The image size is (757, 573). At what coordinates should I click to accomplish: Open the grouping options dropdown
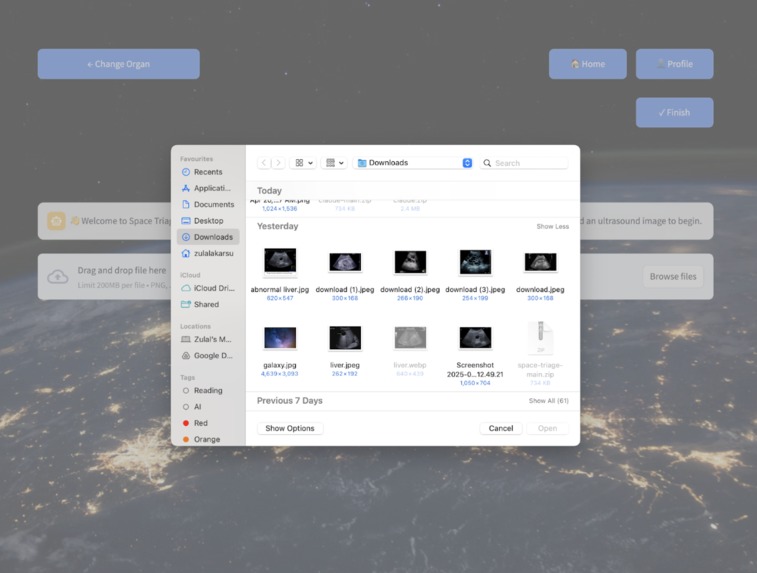pos(334,163)
